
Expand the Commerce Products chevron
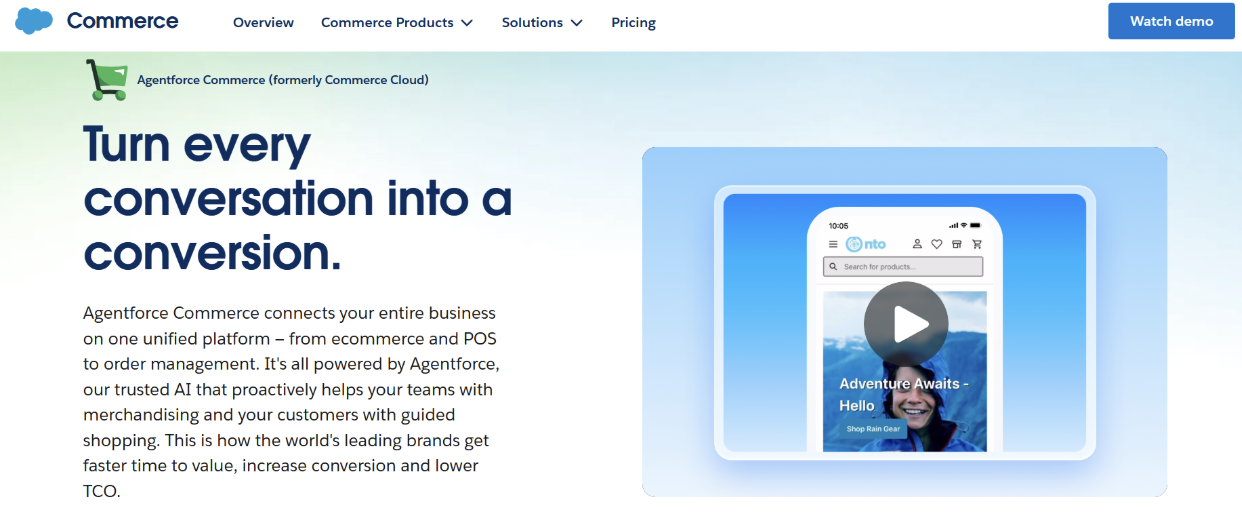(467, 22)
